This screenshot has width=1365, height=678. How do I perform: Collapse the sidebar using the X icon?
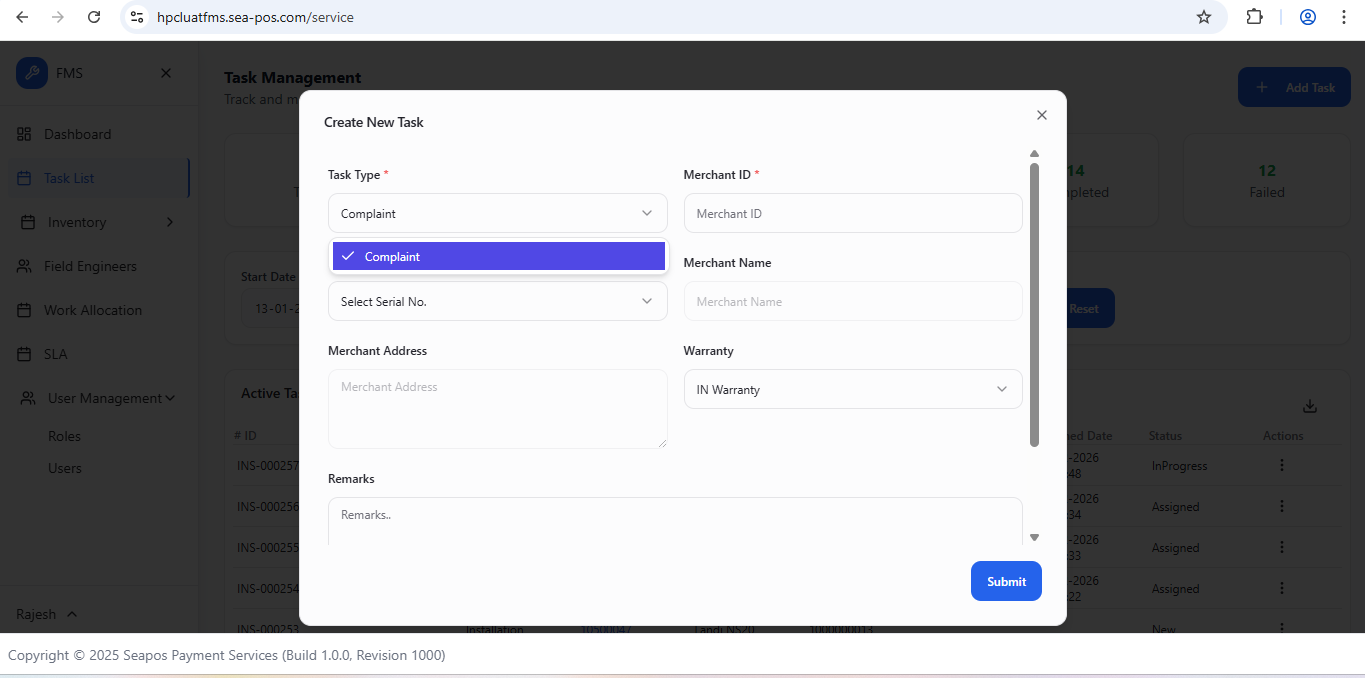click(x=166, y=73)
